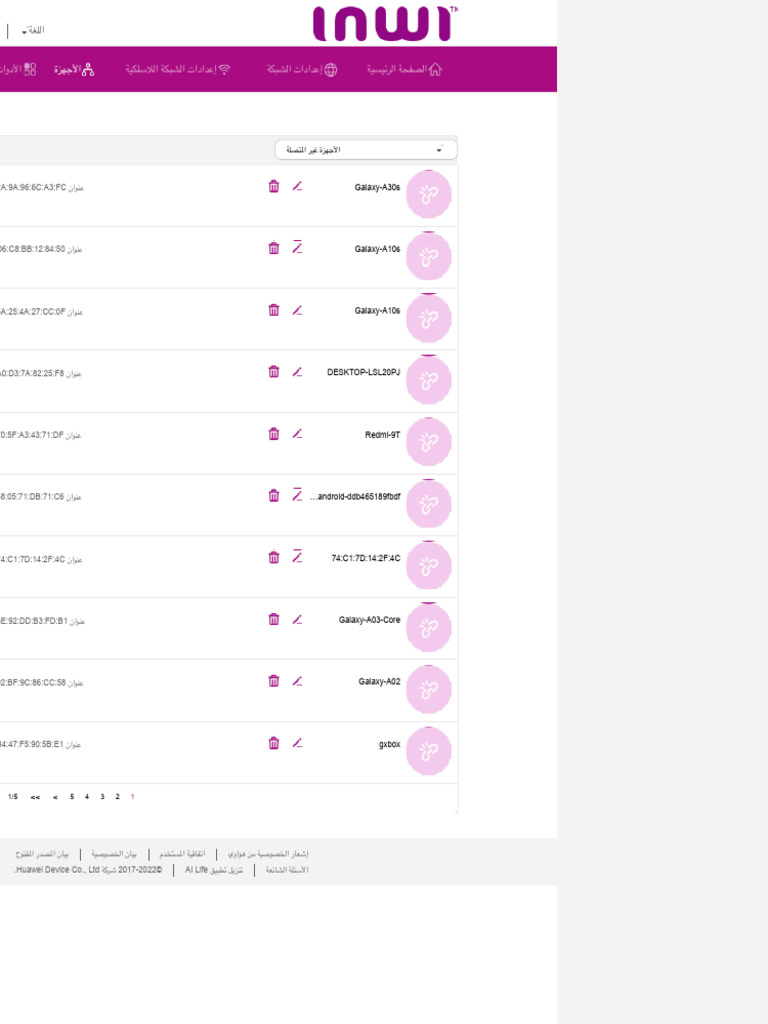Open the wireless network settings tab
Image resolution: width=768 pixels, height=1024 pixels.
point(178,70)
